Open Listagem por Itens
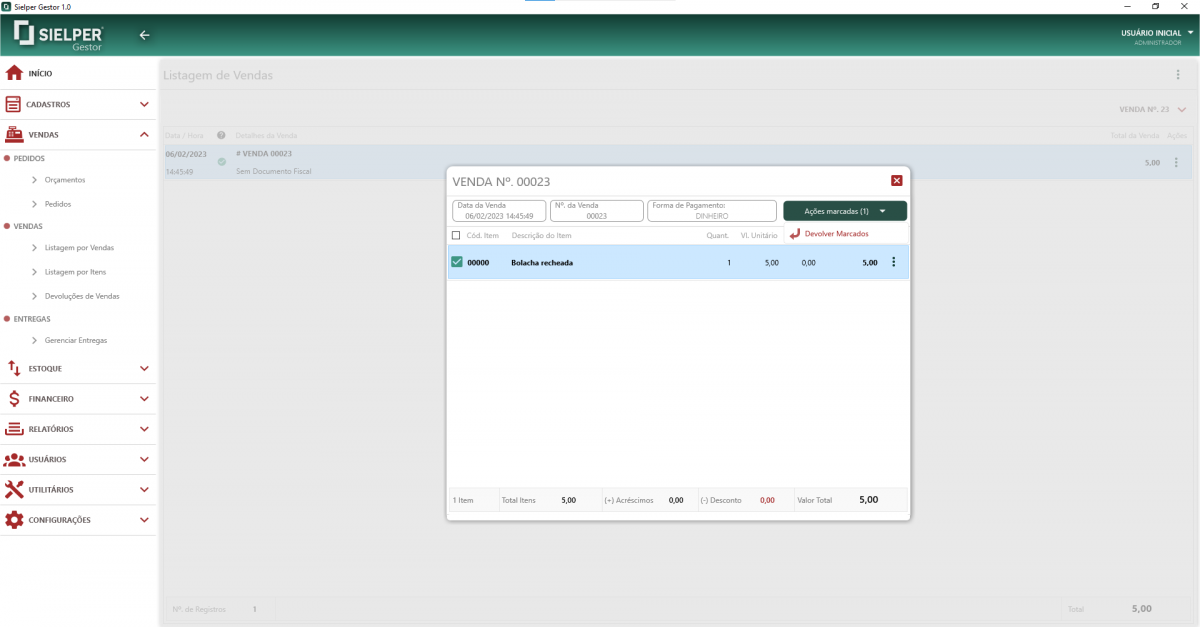Screen dimensions: 1200x627 76,272
